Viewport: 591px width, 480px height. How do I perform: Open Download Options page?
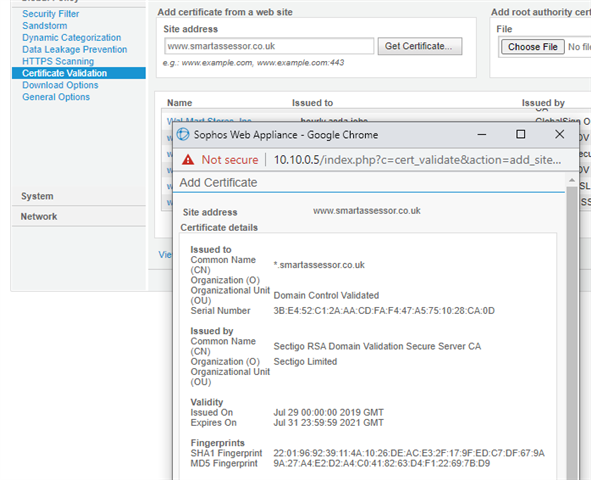click(60, 85)
